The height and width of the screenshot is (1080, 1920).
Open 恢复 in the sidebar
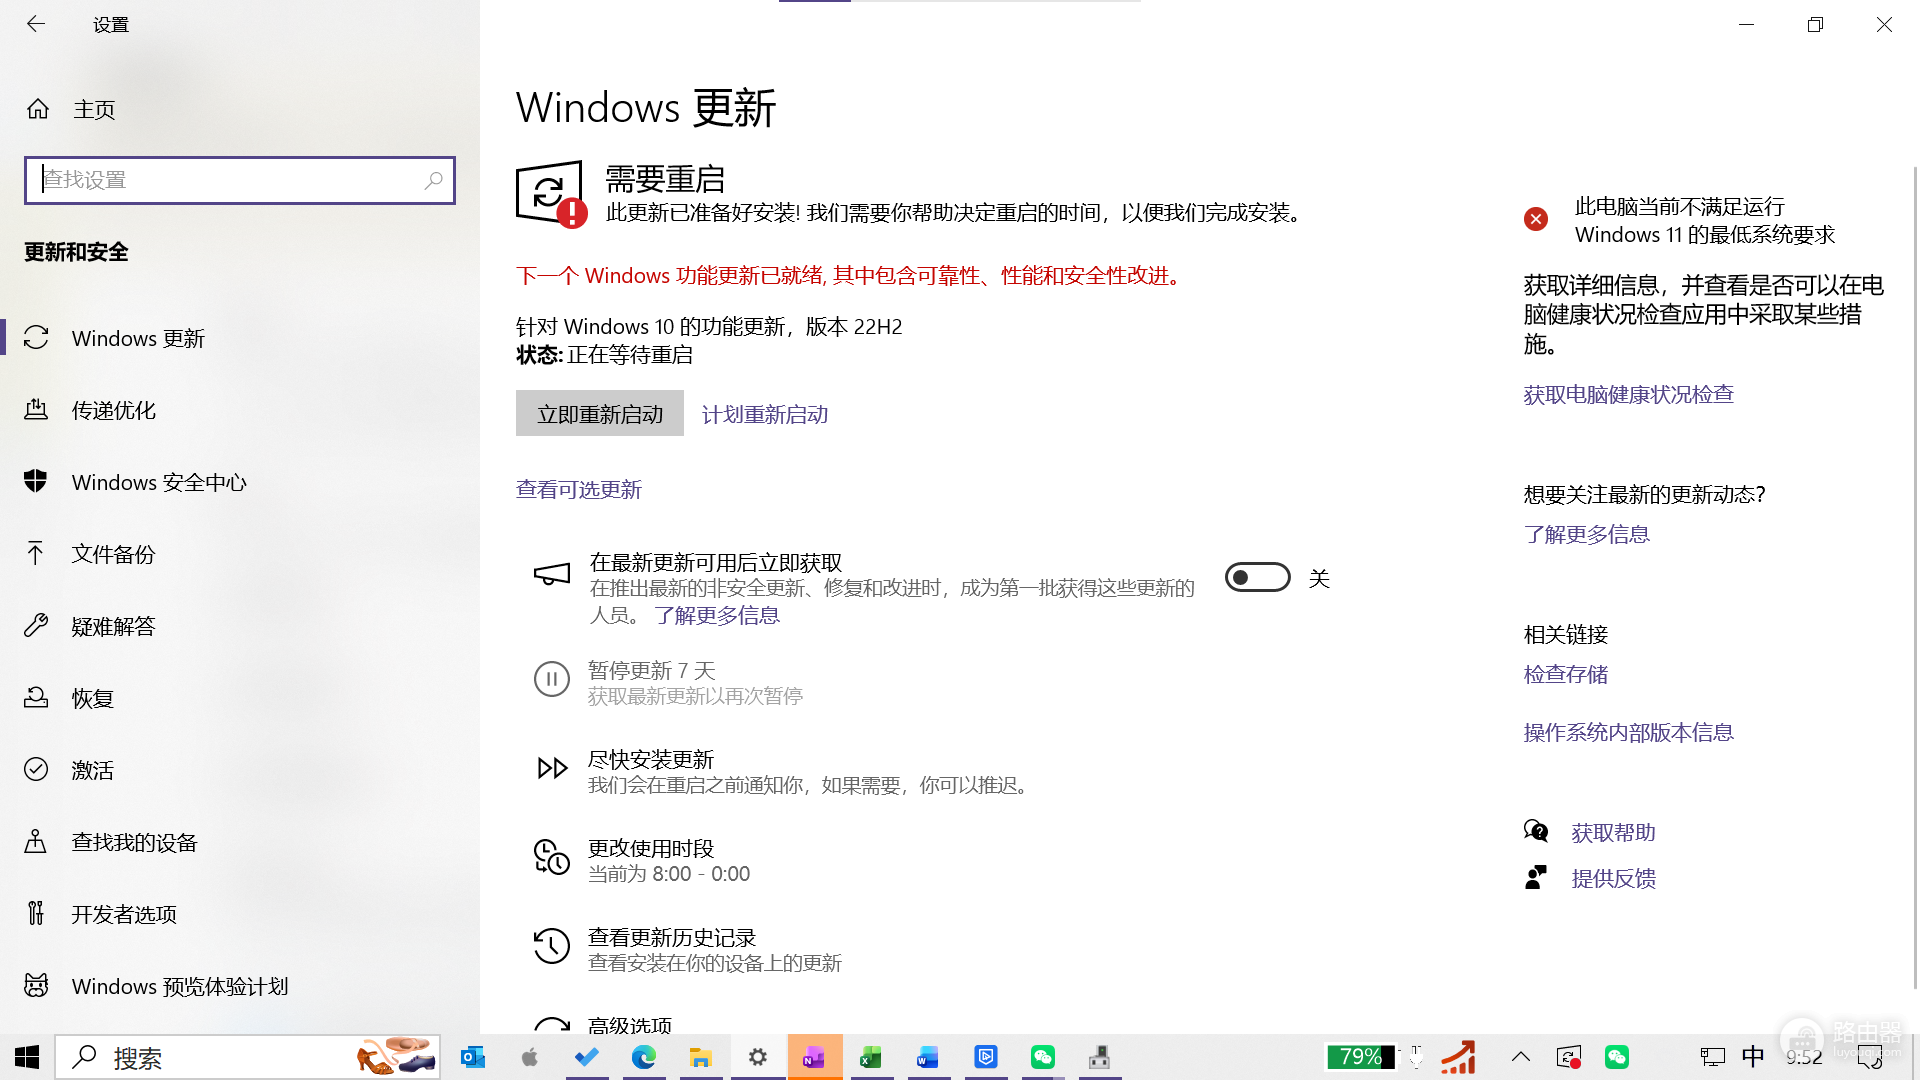pos(240,698)
